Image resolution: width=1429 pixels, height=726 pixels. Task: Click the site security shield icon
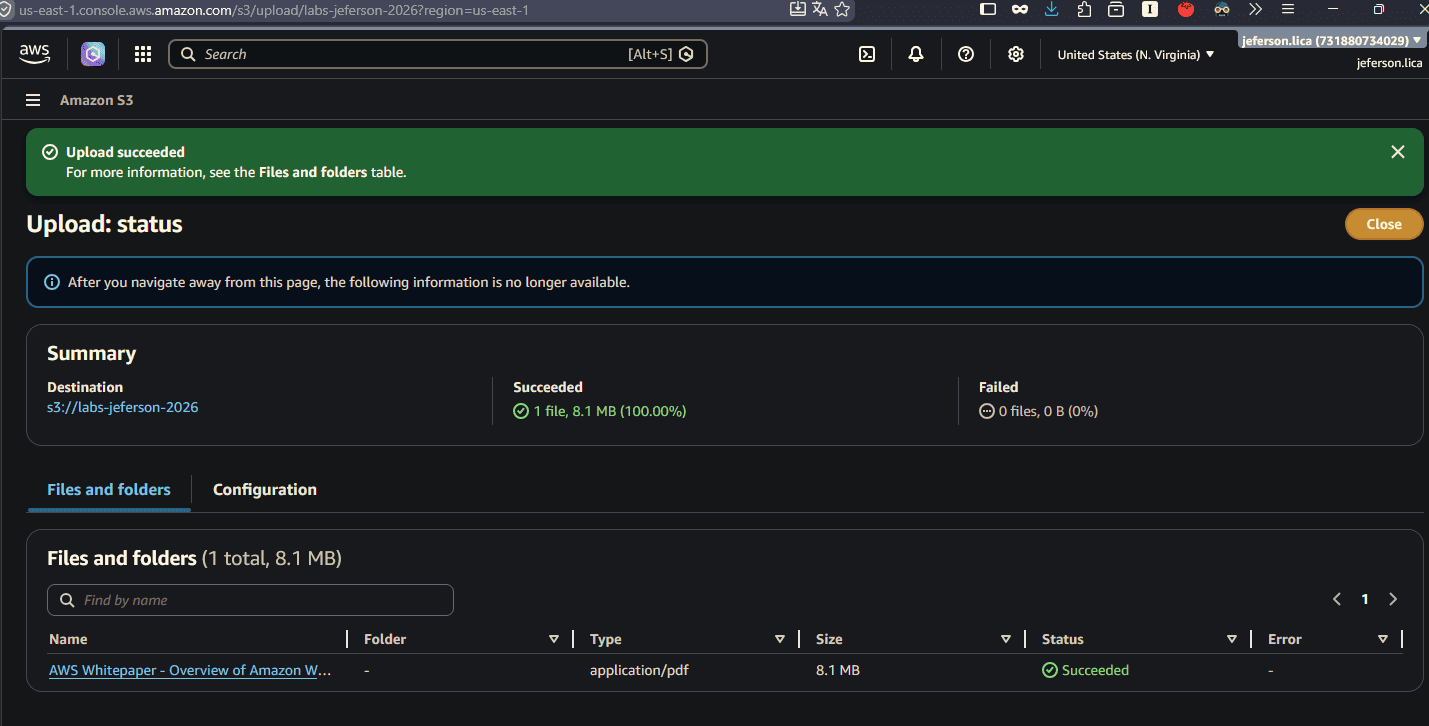[x=8, y=10]
